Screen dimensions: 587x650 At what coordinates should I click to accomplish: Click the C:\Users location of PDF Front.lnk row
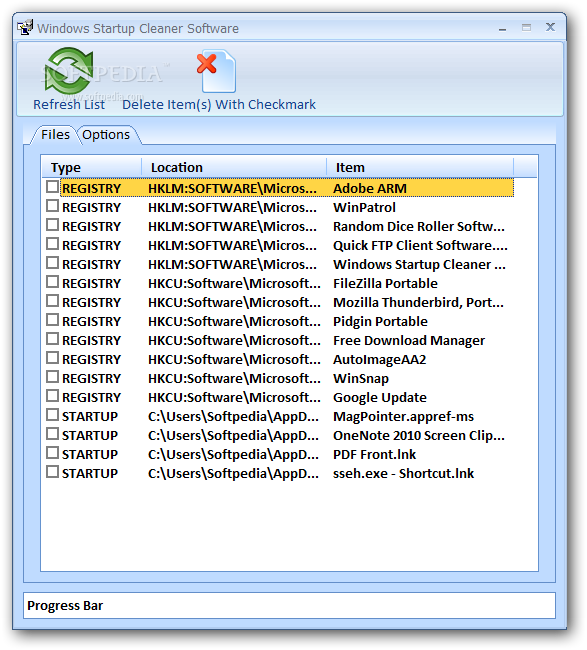(233, 455)
